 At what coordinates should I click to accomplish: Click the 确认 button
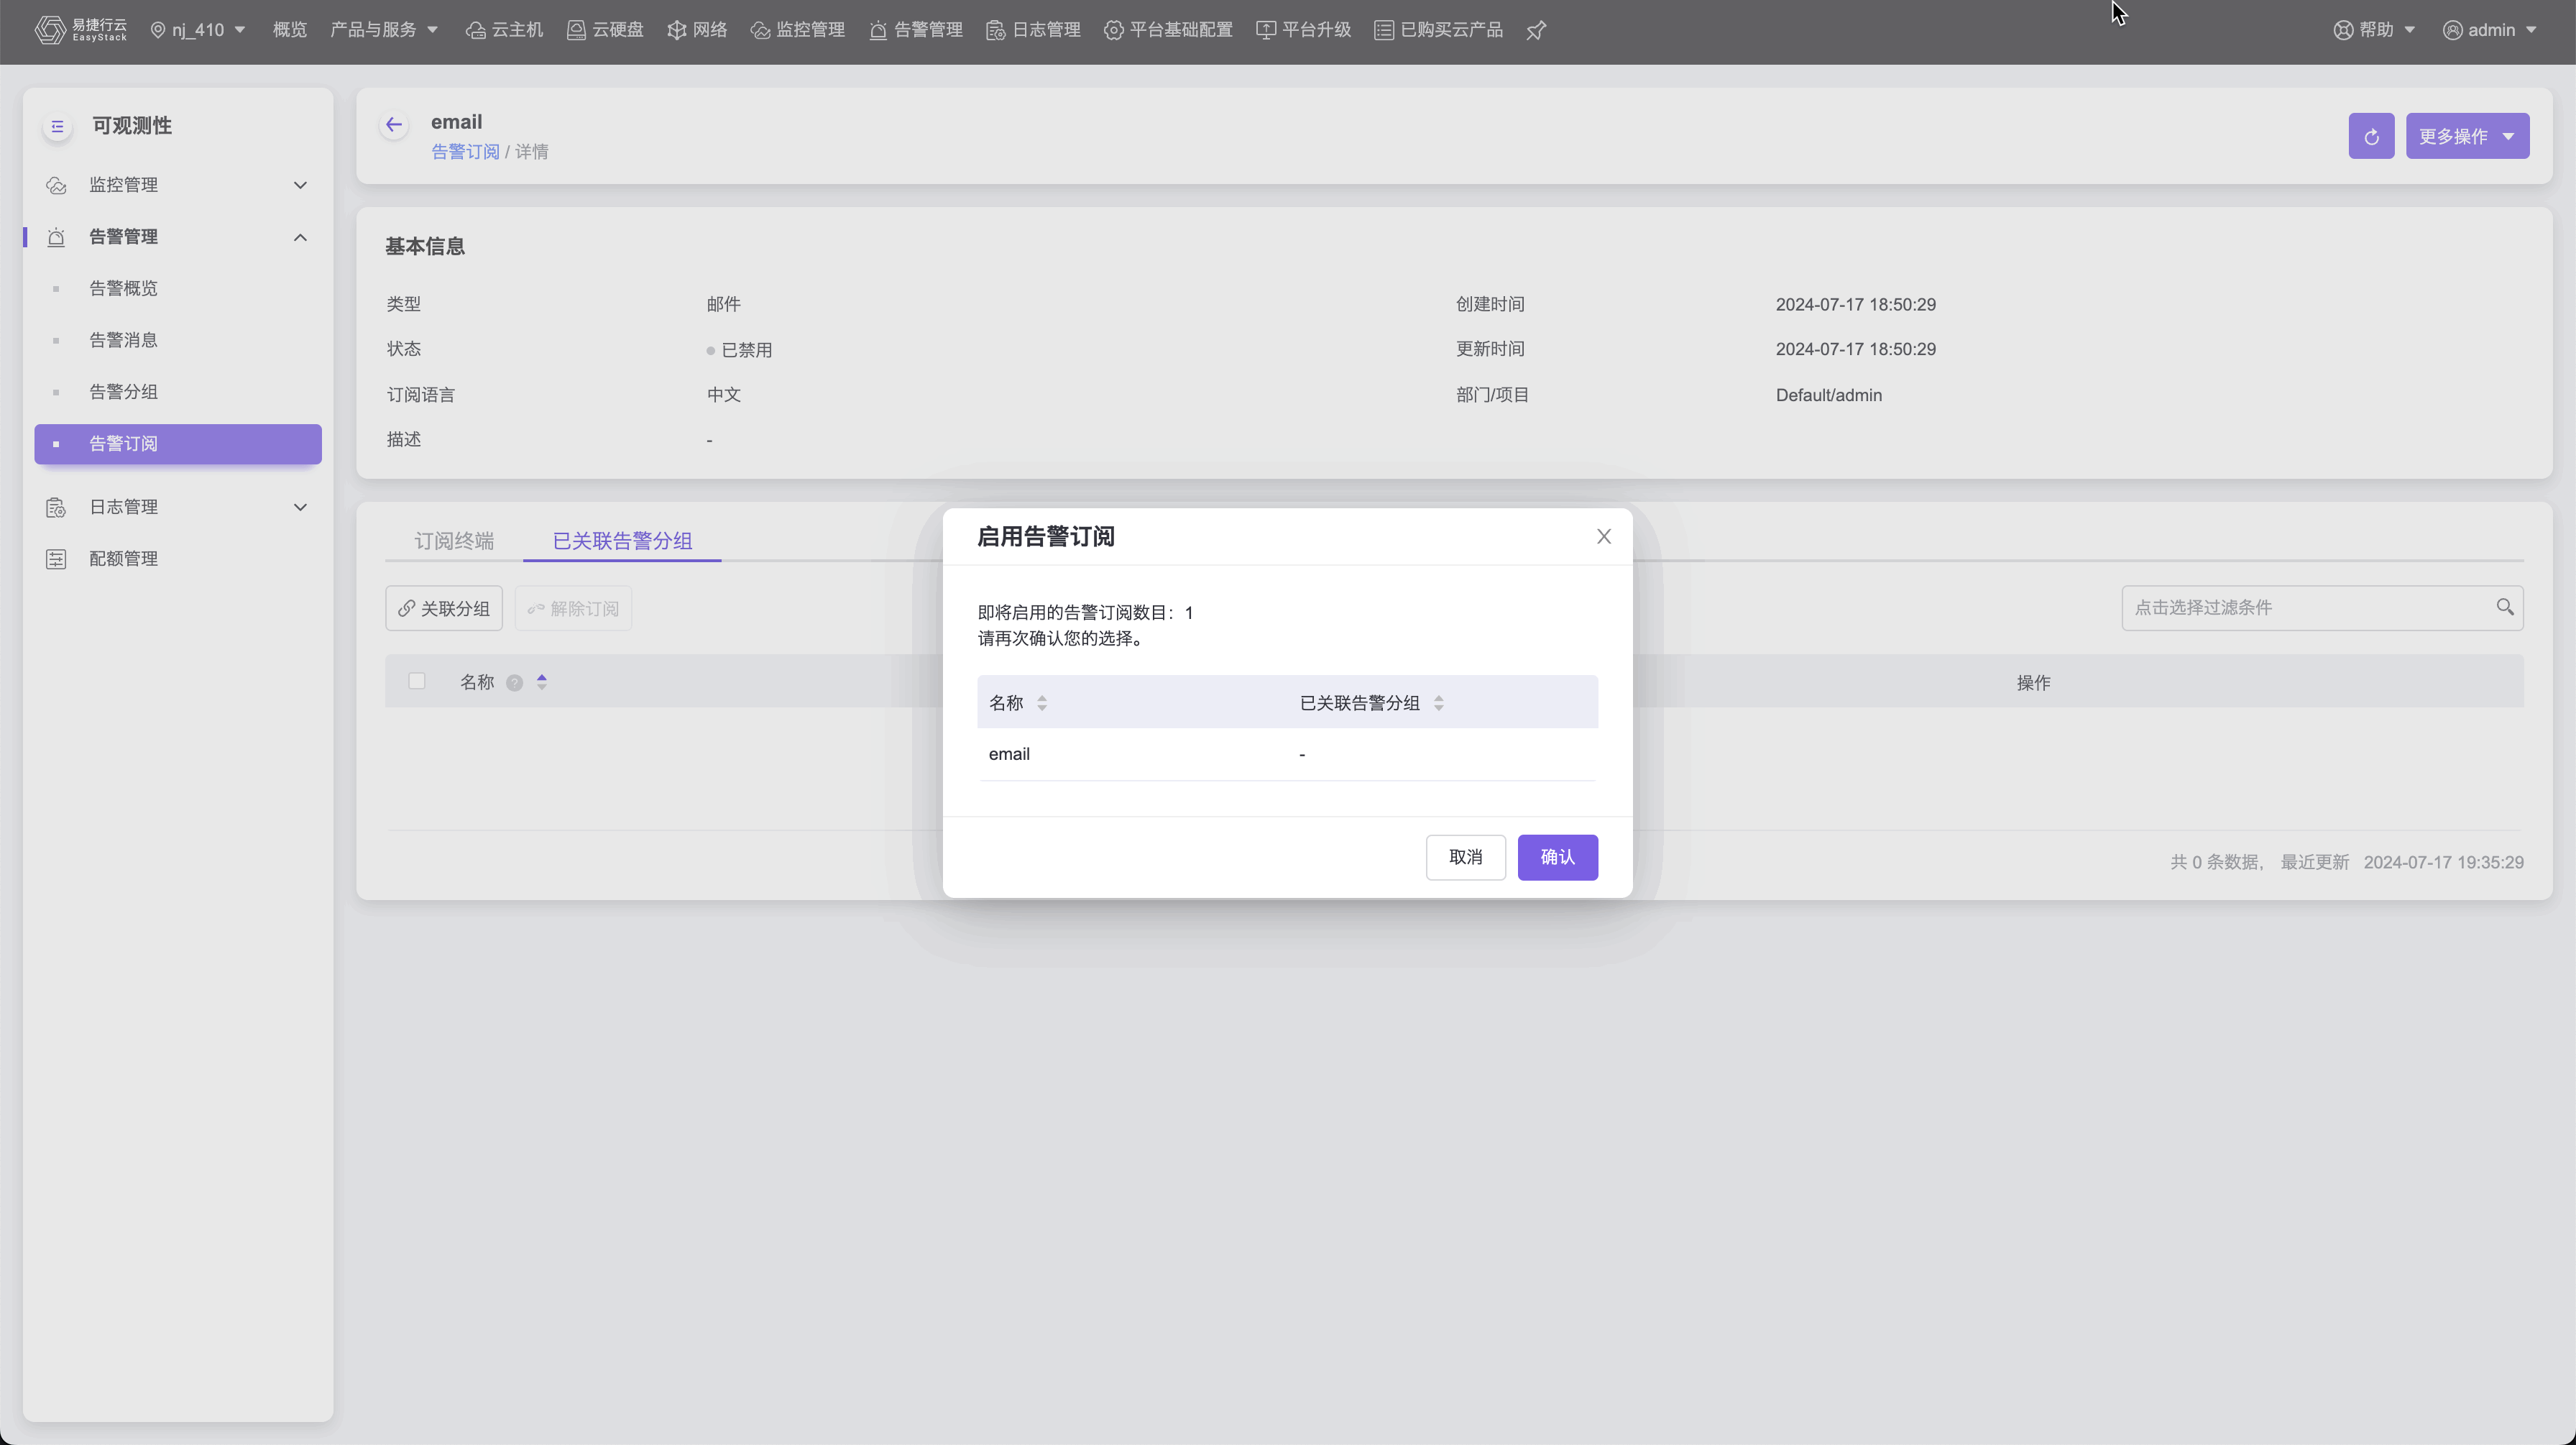point(1557,857)
